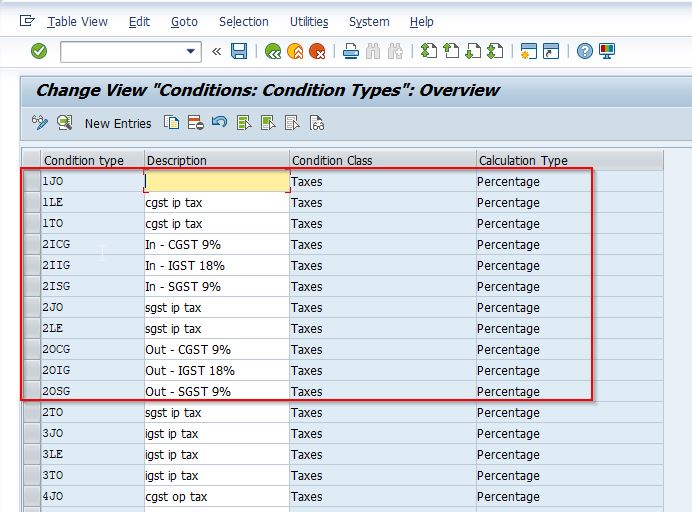Click the green Enter checkmark icon
This screenshot has height=512, width=692.
(x=39, y=51)
